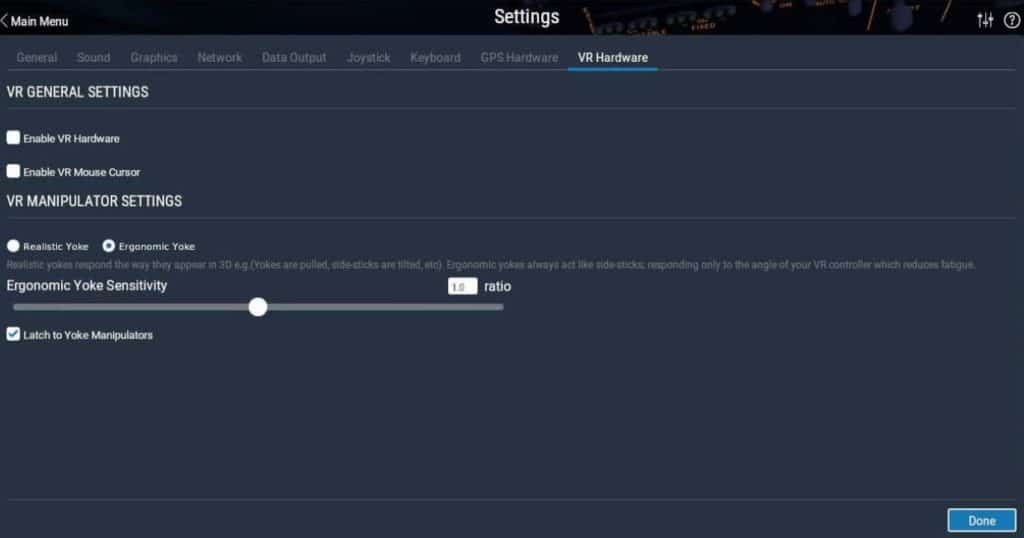Select the VR Hardware tab
The height and width of the screenshot is (538, 1024).
pyautogui.click(x=613, y=57)
